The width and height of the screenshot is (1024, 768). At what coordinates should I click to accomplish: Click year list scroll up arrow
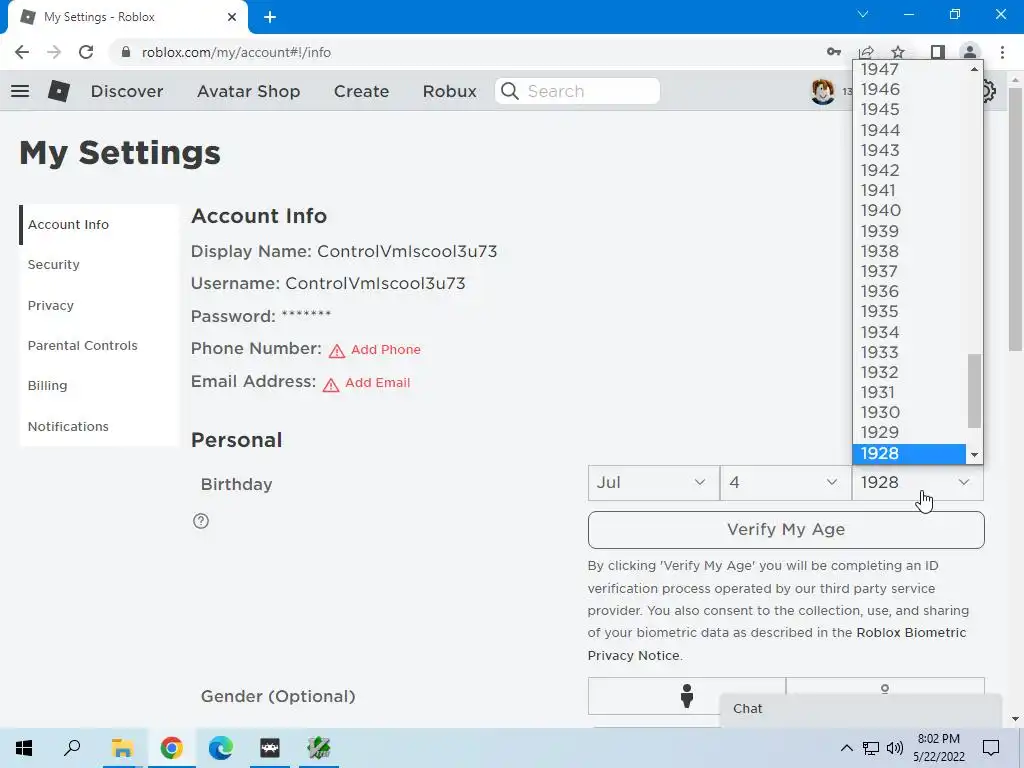pyautogui.click(x=974, y=69)
